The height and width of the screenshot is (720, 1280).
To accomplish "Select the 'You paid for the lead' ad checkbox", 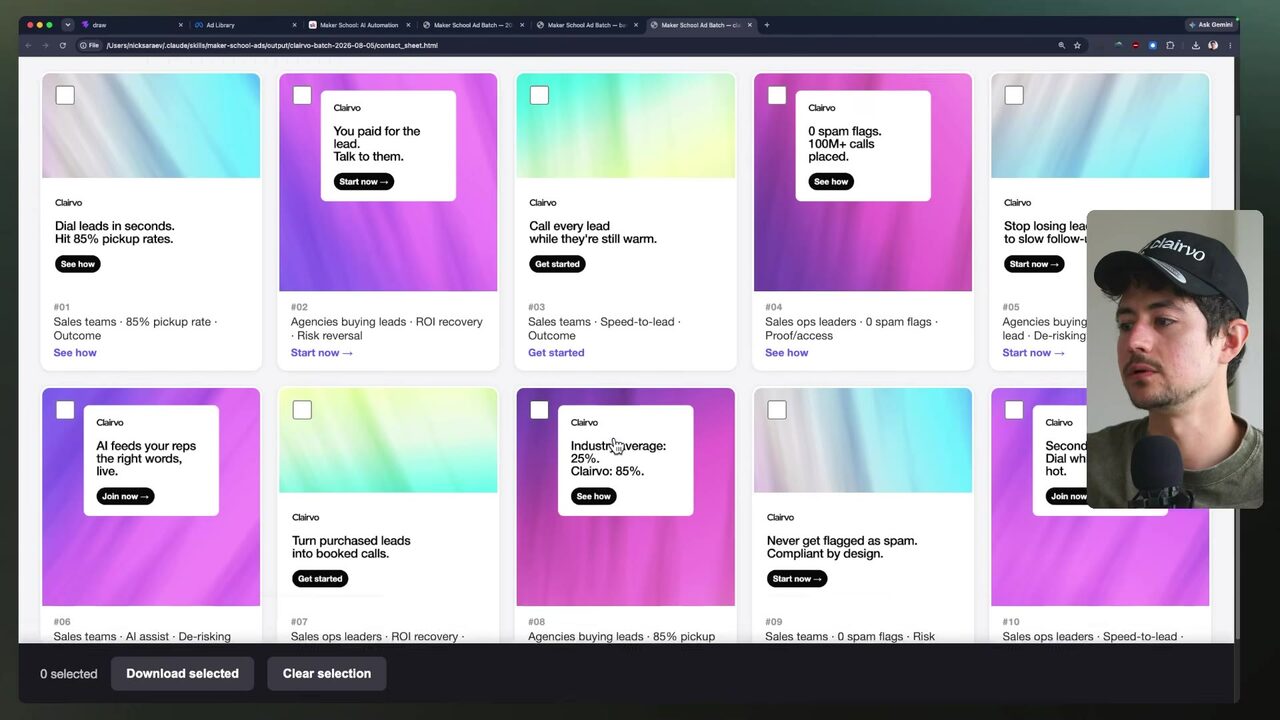I will click(x=302, y=95).
